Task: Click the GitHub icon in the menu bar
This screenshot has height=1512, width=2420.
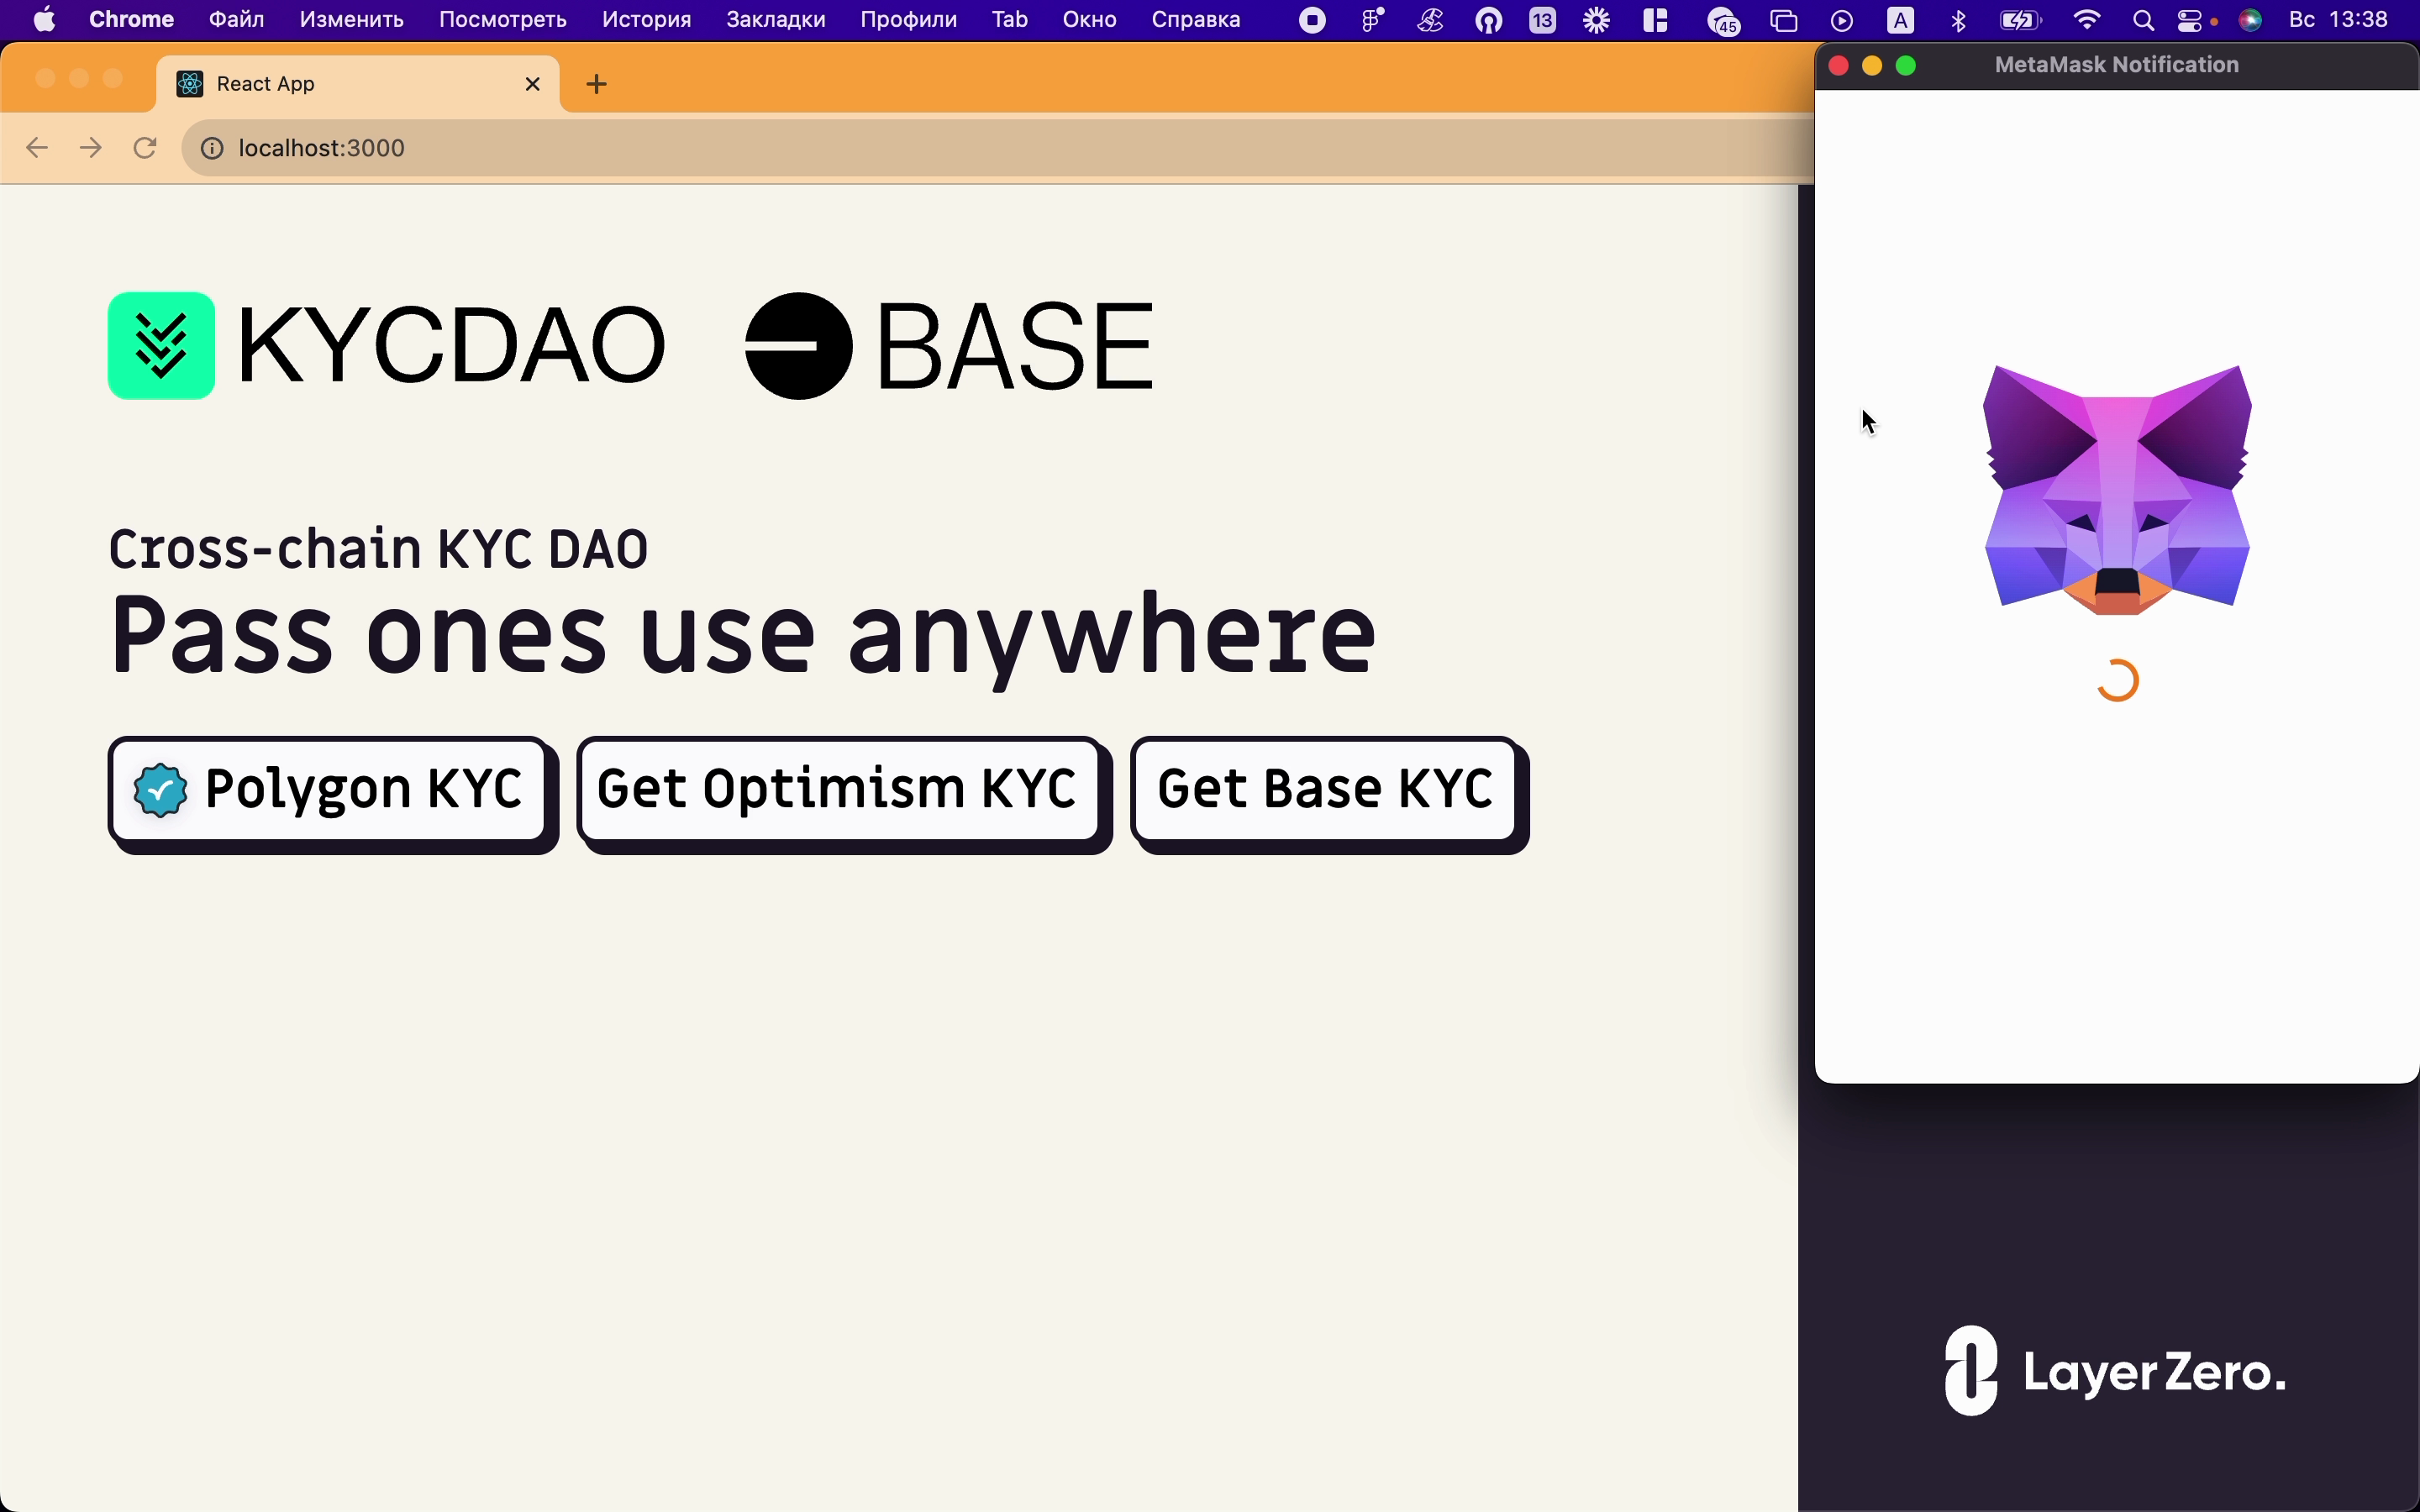Action: [1490, 19]
